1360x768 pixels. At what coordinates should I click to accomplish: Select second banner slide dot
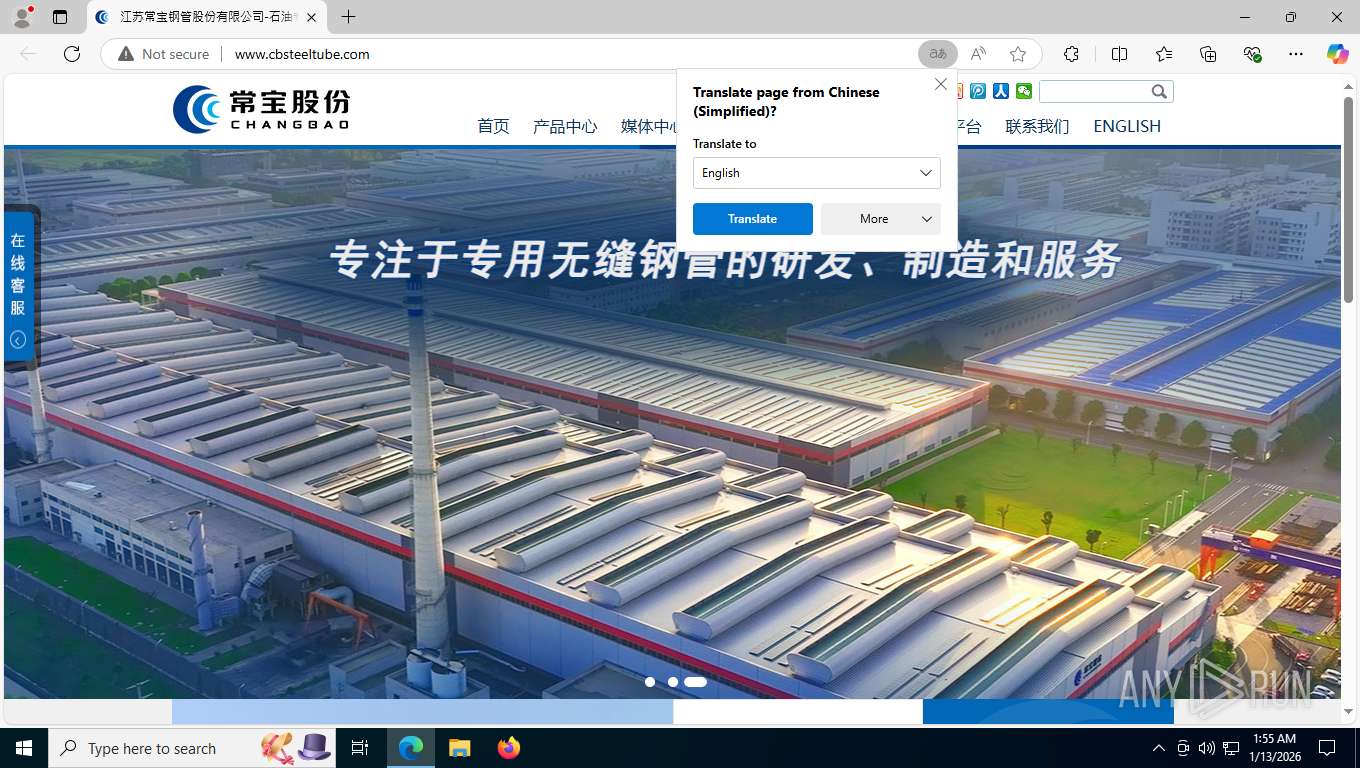pyautogui.click(x=673, y=682)
